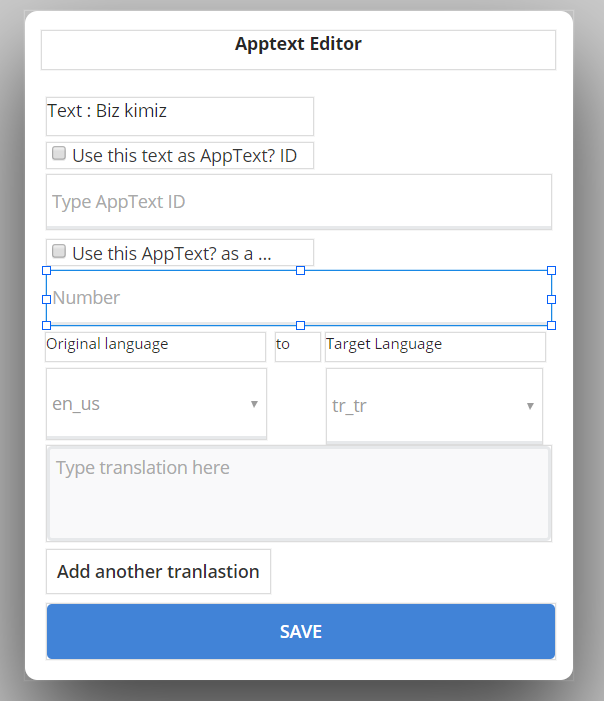The image size is (604, 701).
Task: Click the top-right resize handle of Number field
Action: point(552,271)
